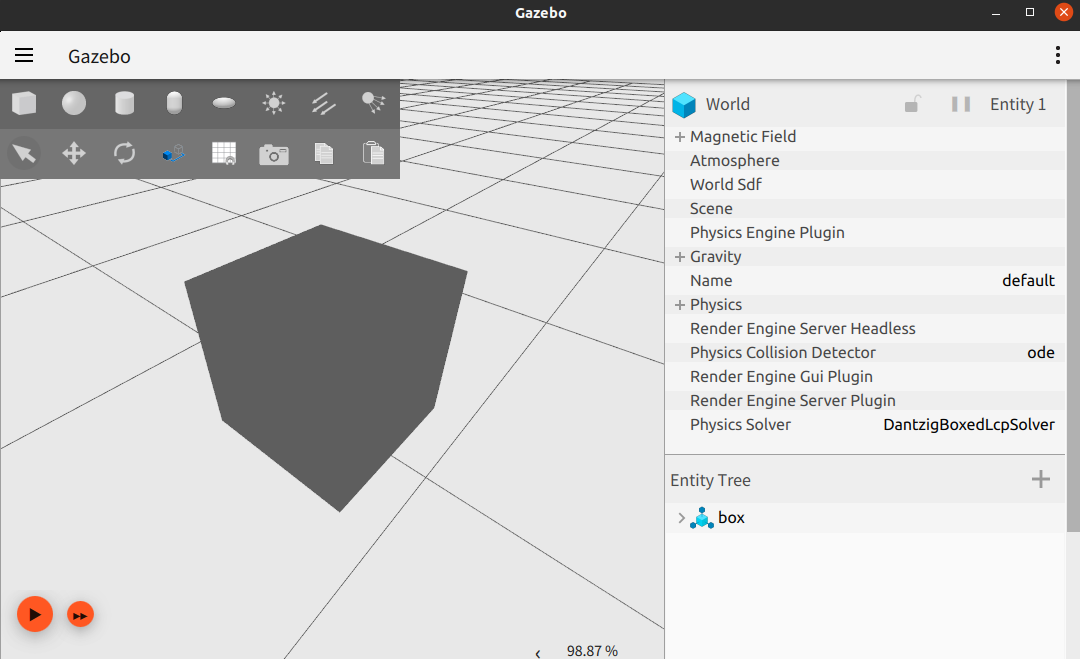1080x659 pixels.
Task: Insert a box shape
Action: pos(24,103)
